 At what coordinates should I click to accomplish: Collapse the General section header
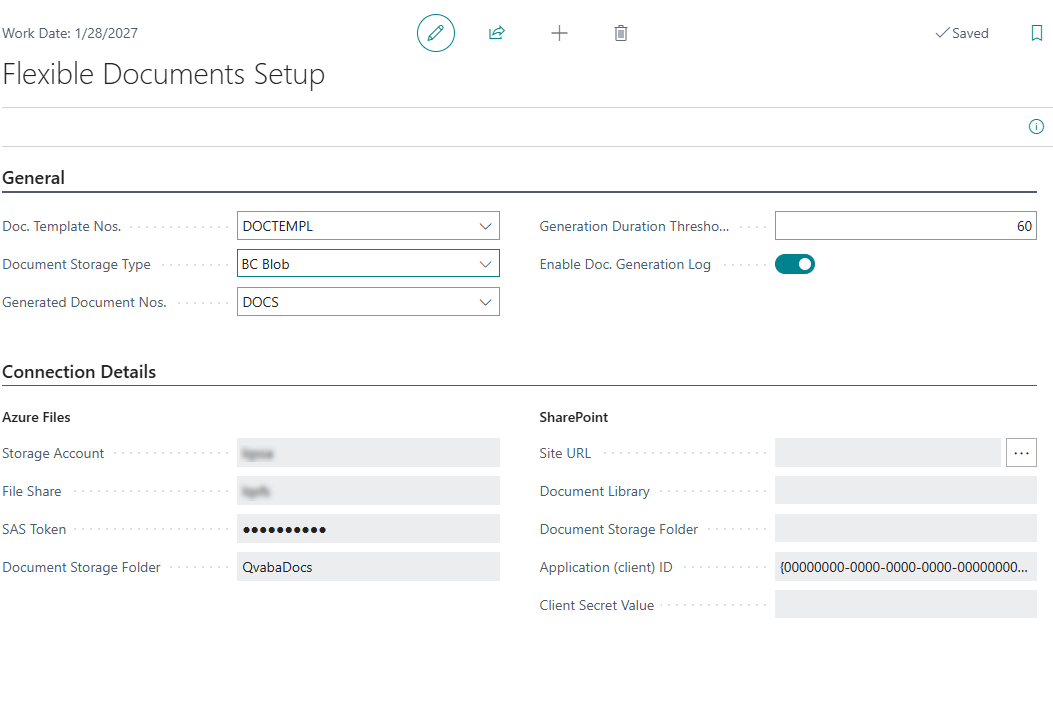(x=34, y=178)
